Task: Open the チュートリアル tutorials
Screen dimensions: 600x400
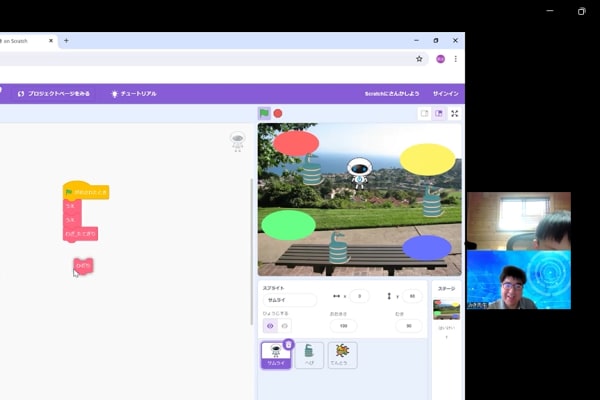Action: 133,94
